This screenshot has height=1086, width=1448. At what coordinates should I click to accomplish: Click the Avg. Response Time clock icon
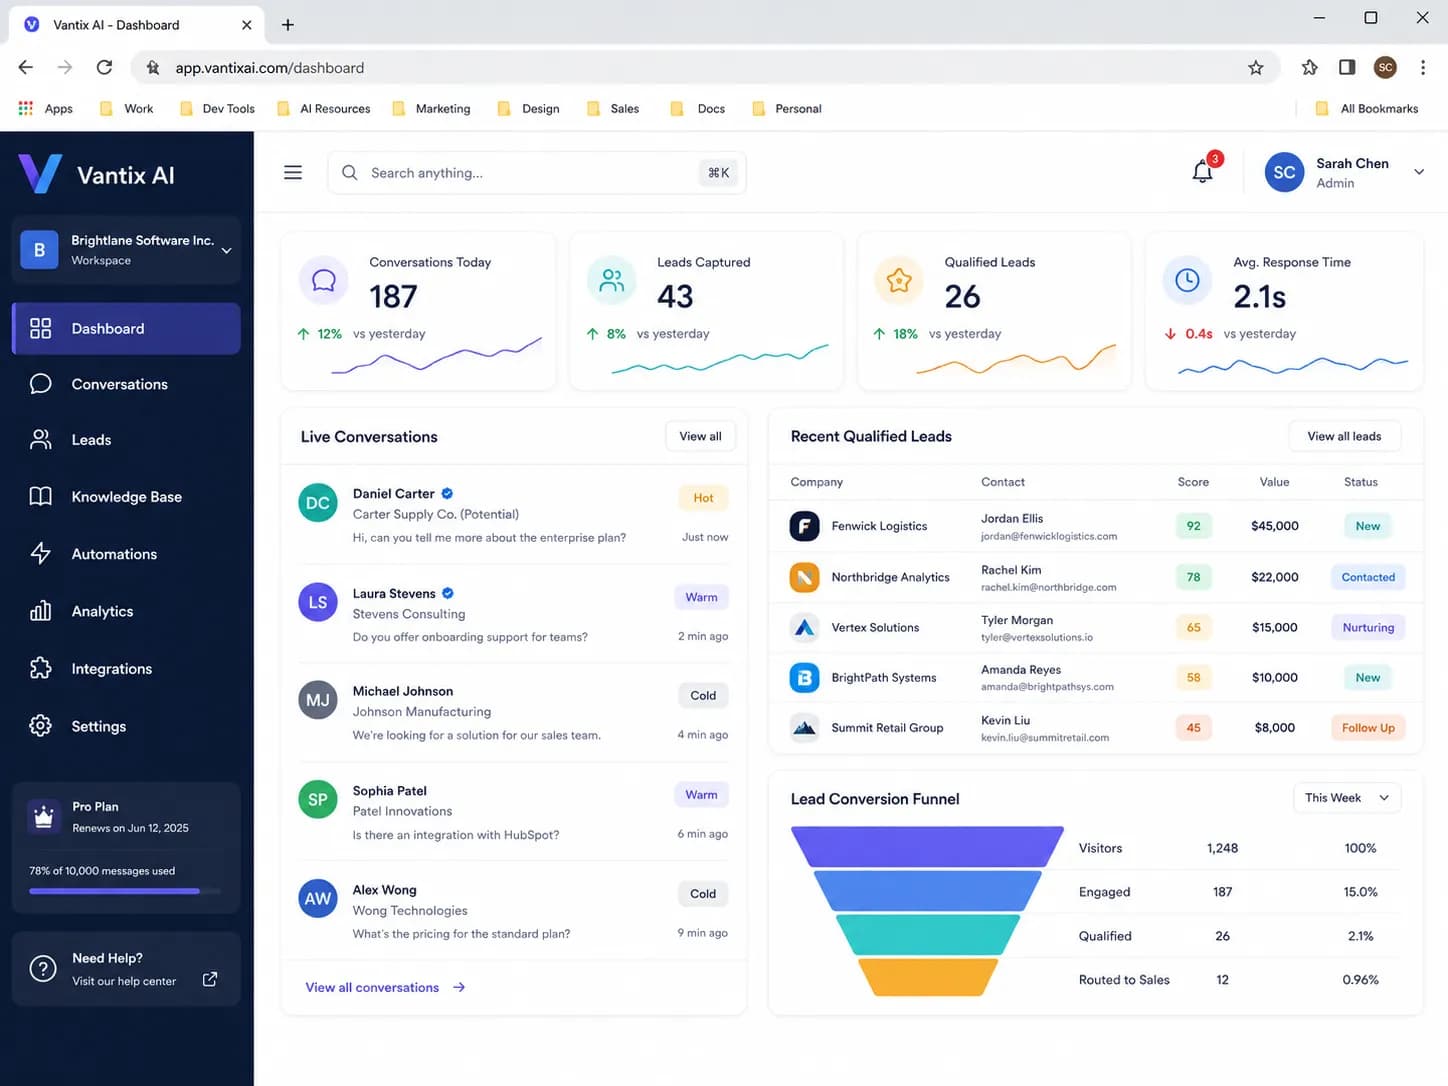click(x=1187, y=280)
